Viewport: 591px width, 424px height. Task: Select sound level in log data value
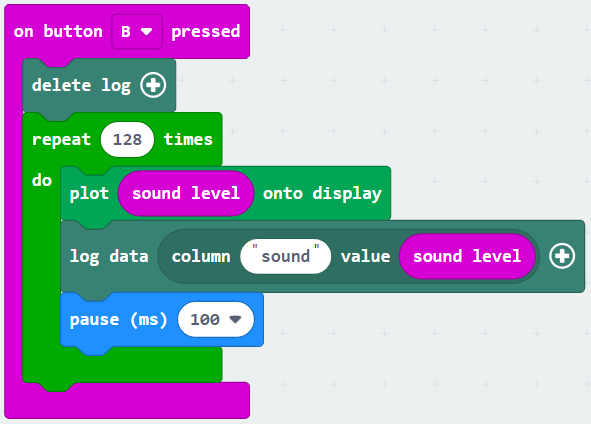click(467, 256)
